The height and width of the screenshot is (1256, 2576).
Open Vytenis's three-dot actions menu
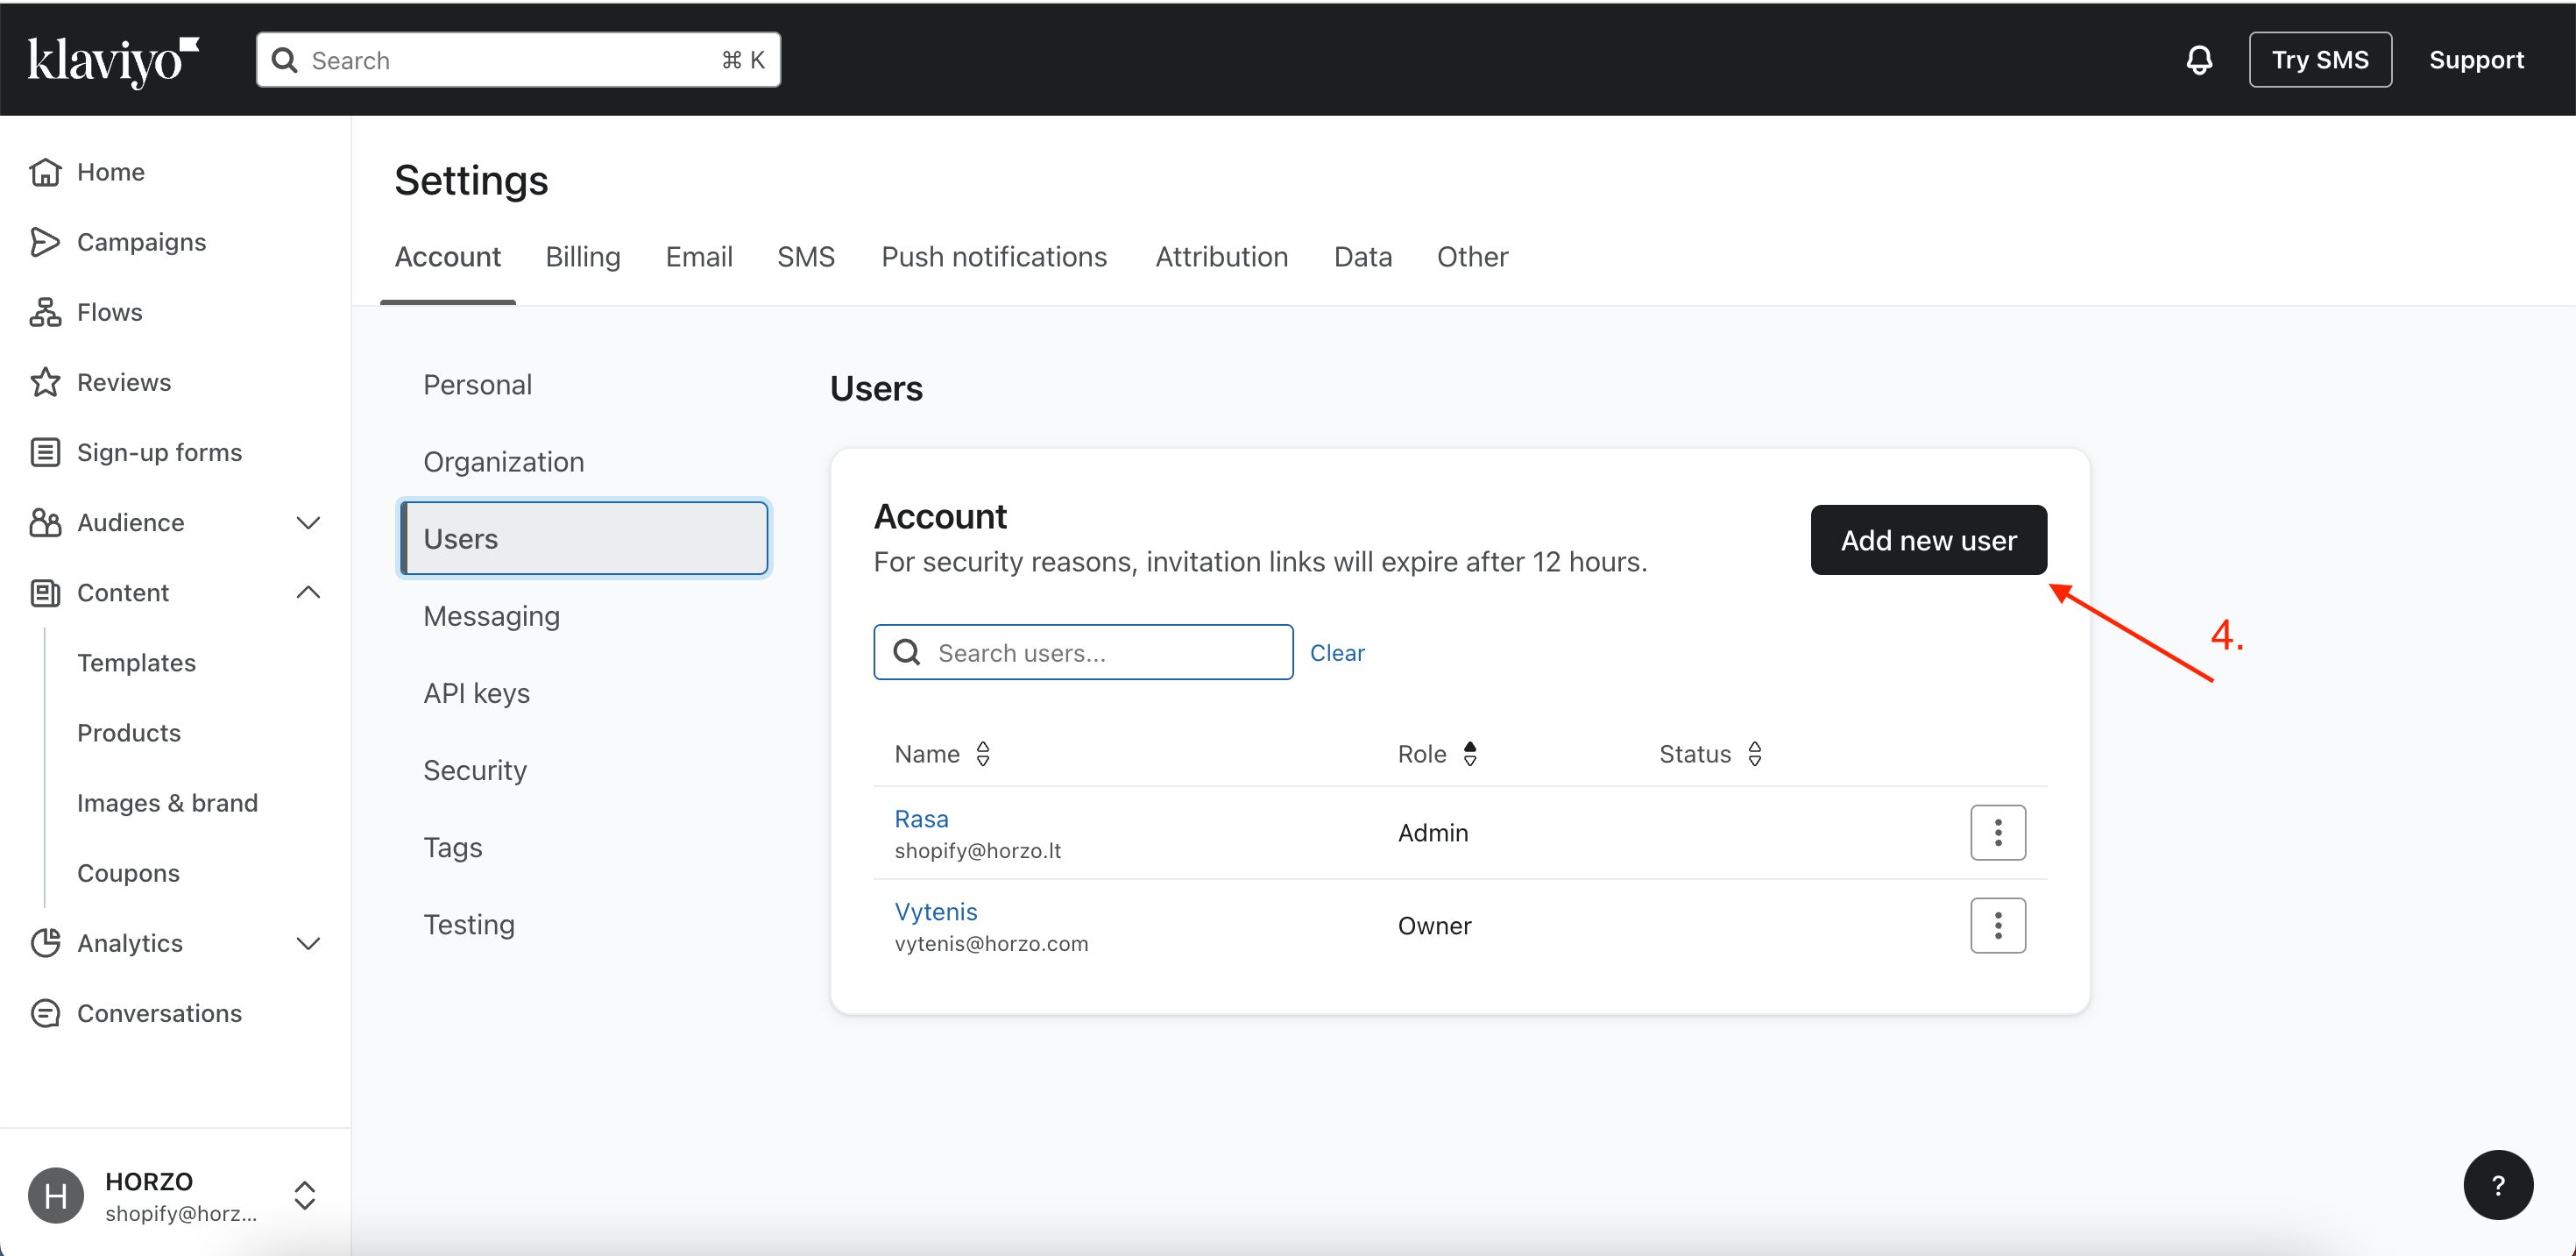[1997, 925]
